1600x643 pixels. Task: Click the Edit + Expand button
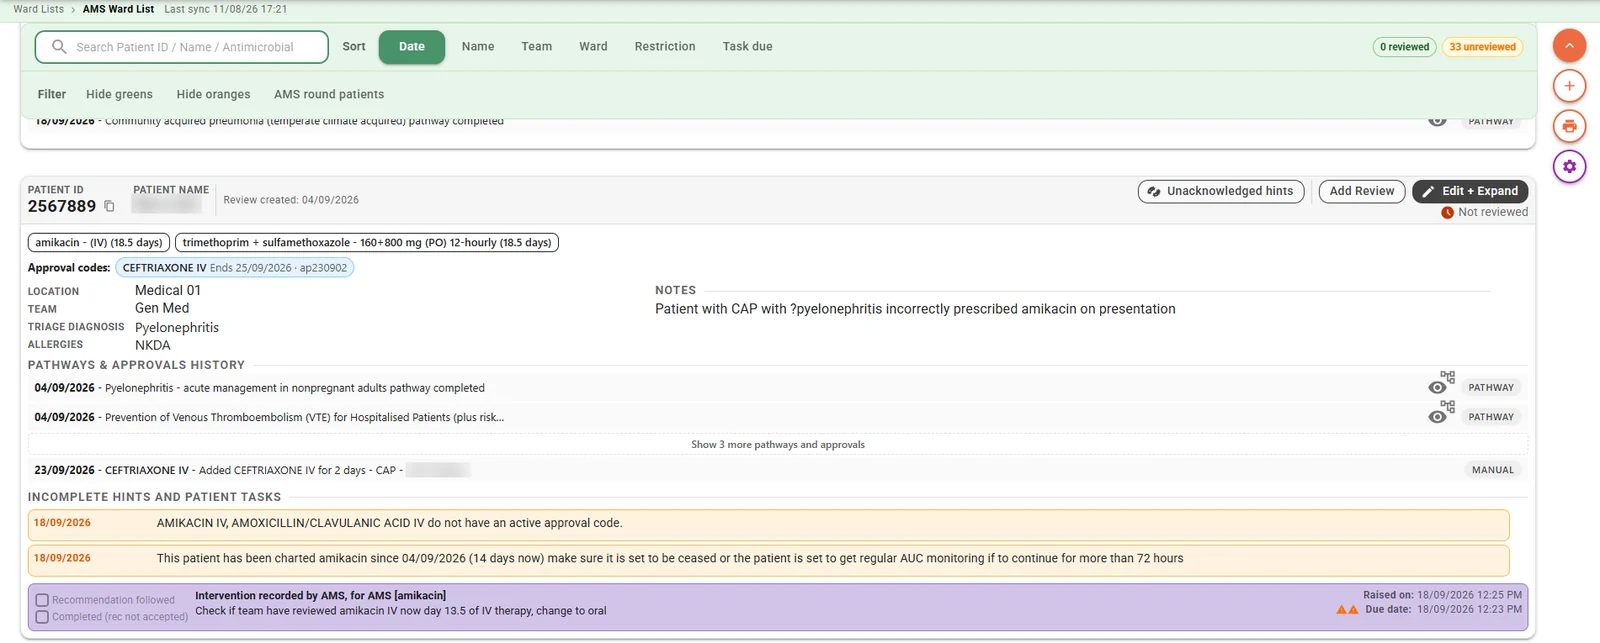click(x=1470, y=191)
